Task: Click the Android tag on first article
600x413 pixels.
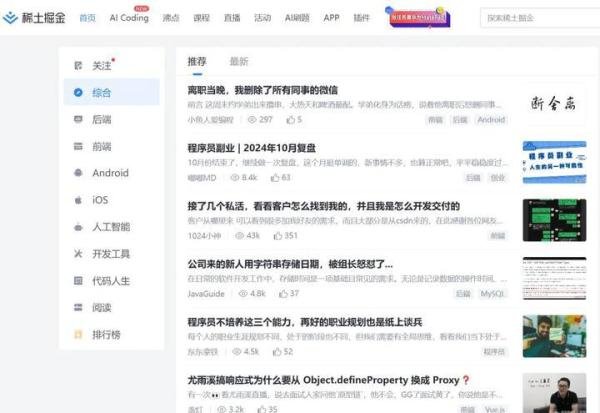Action: point(491,120)
